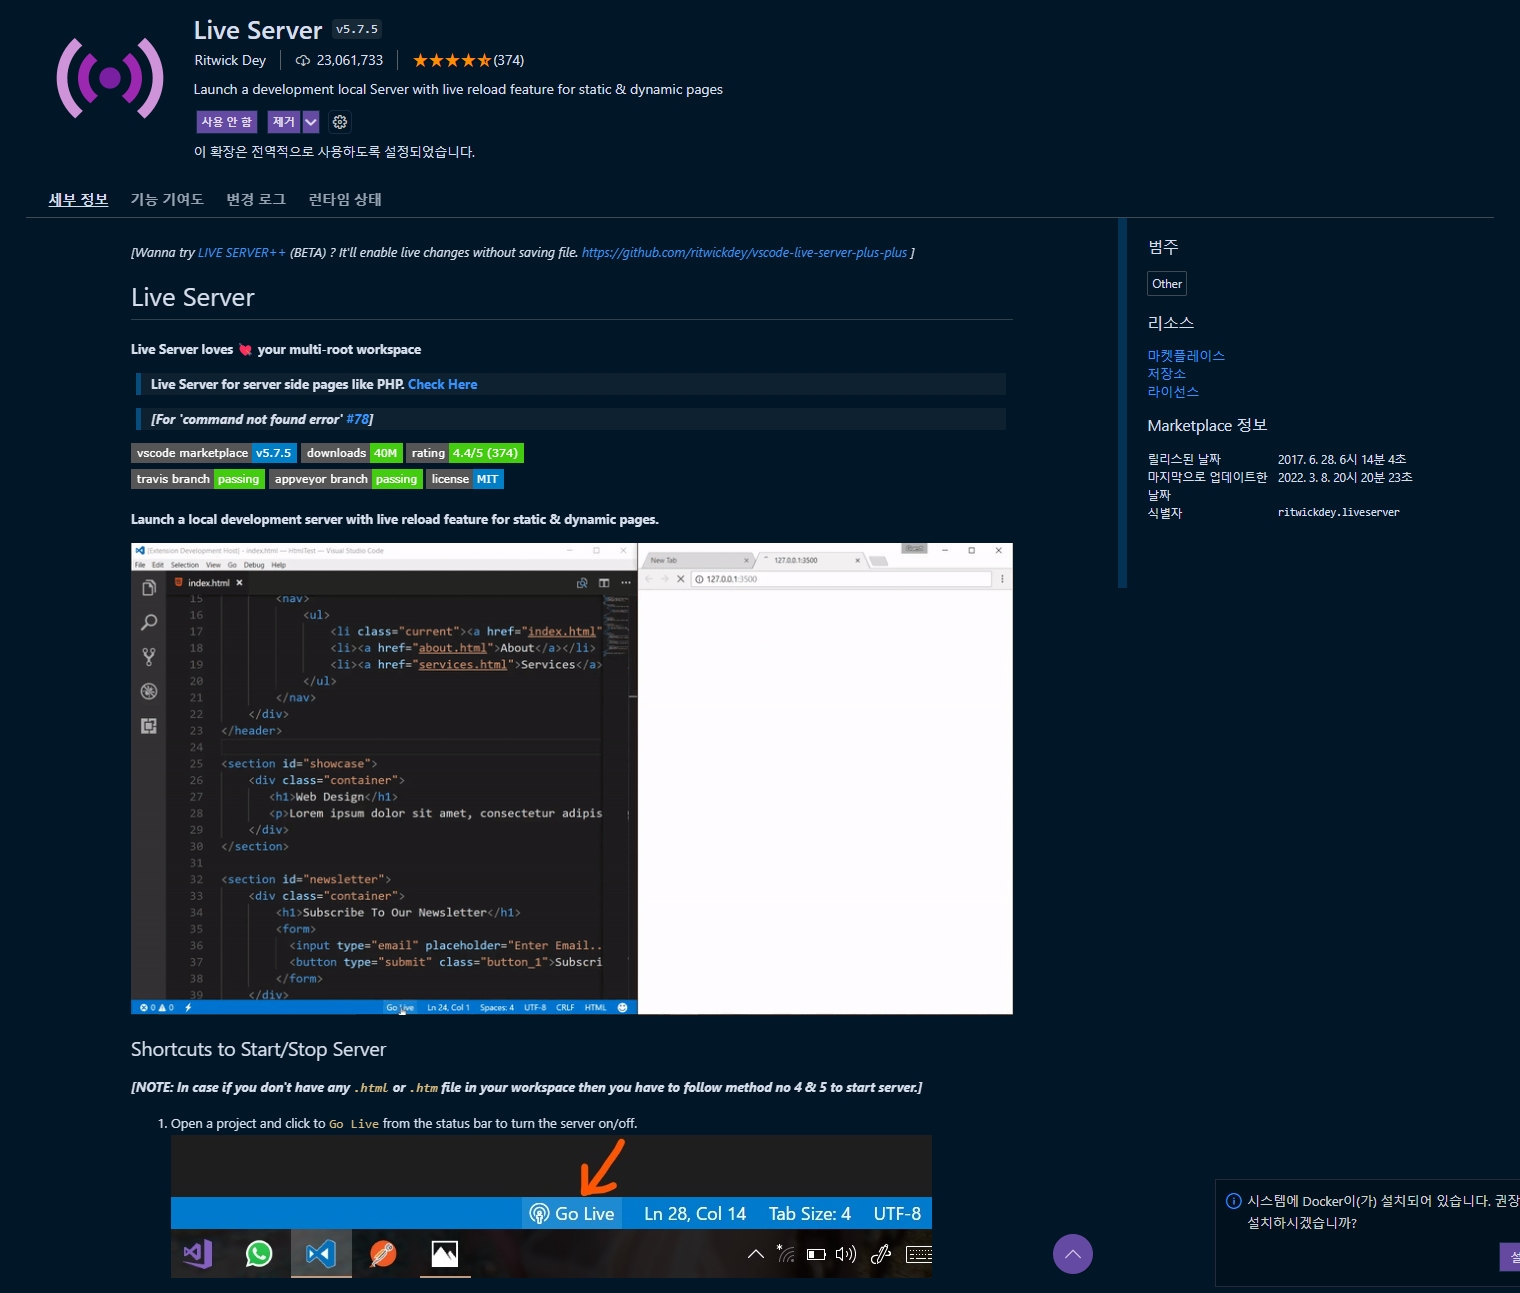Screen dimensions: 1520x1293
Task: Open the 라이선스 license link
Action: [x=1173, y=392]
